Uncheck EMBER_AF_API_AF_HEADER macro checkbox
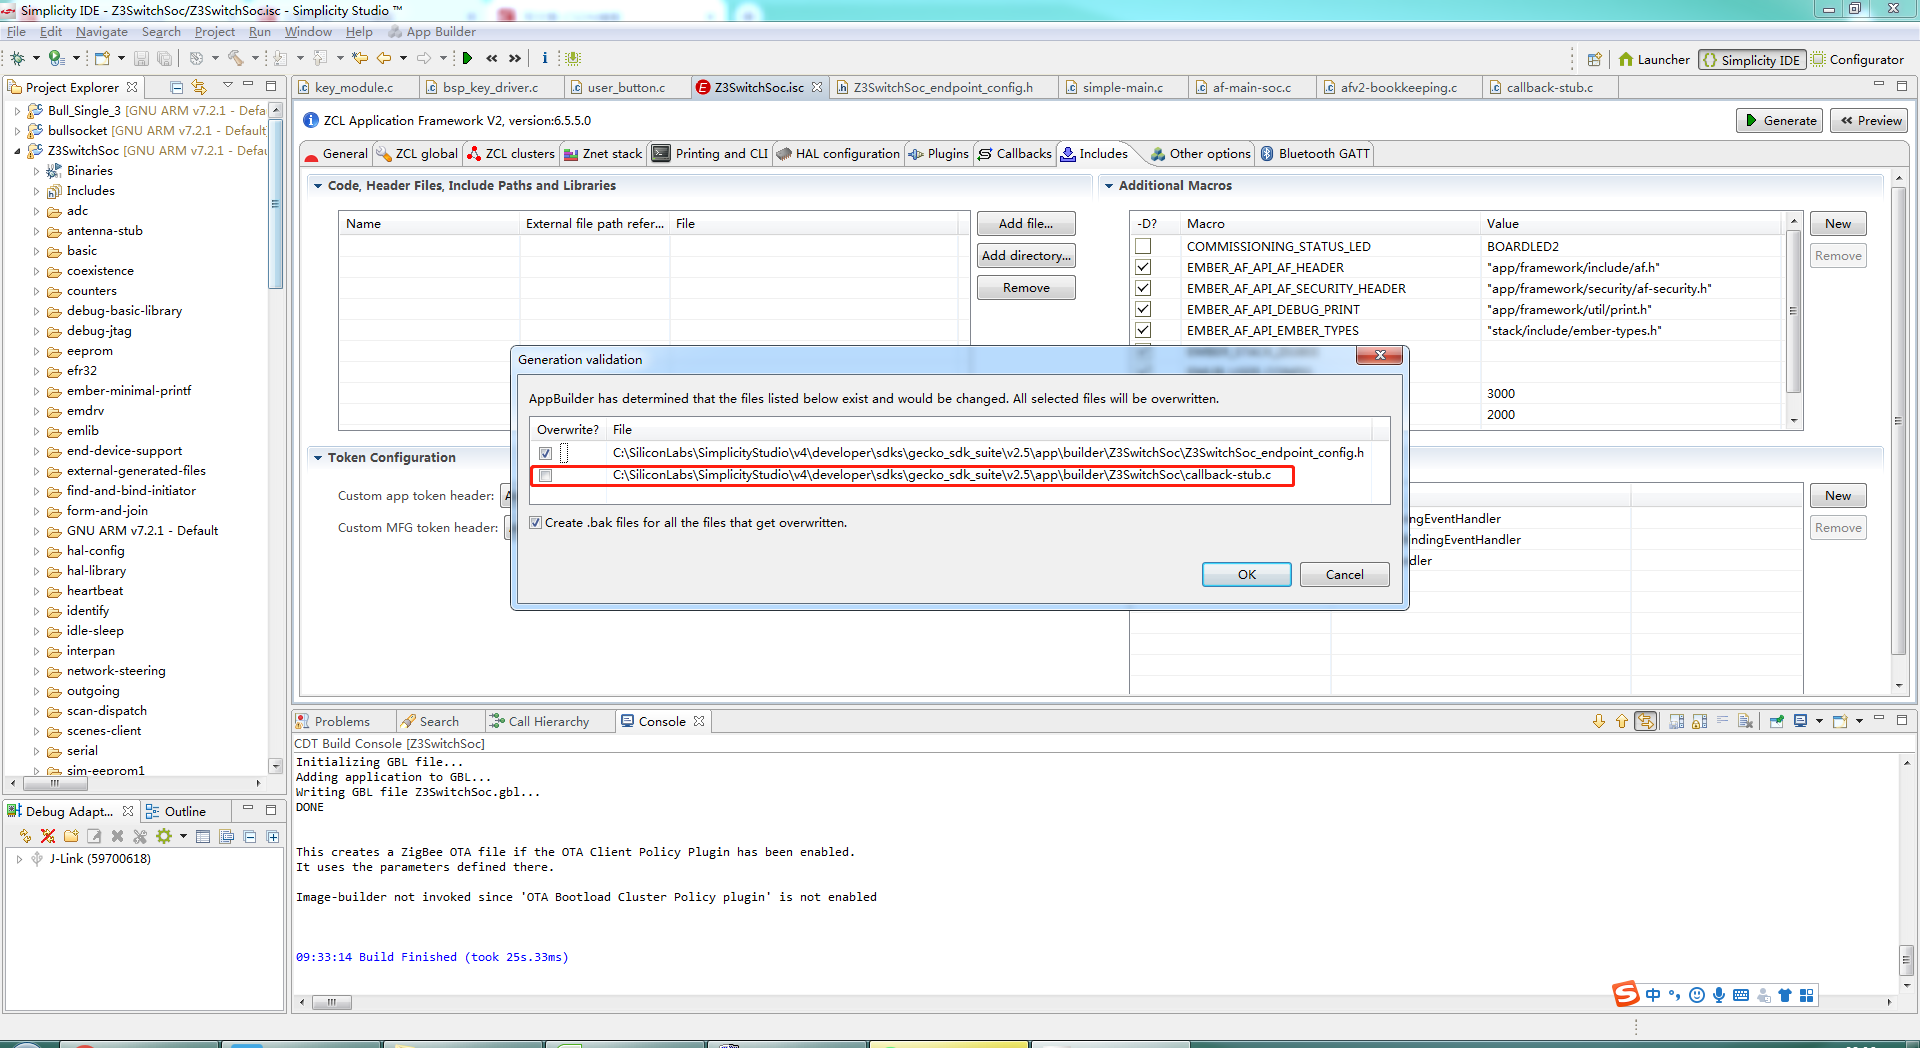 pyautogui.click(x=1143, y=267)
